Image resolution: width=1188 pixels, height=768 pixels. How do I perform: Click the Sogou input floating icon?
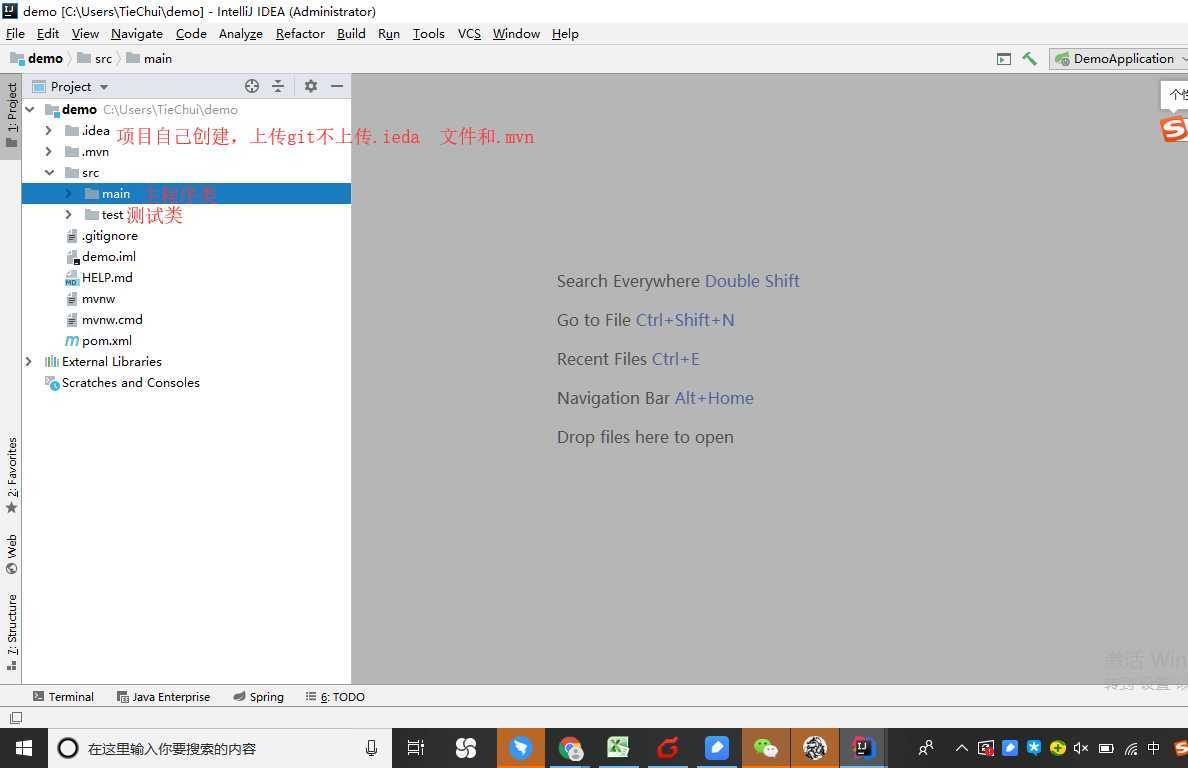pos(1173,129)
